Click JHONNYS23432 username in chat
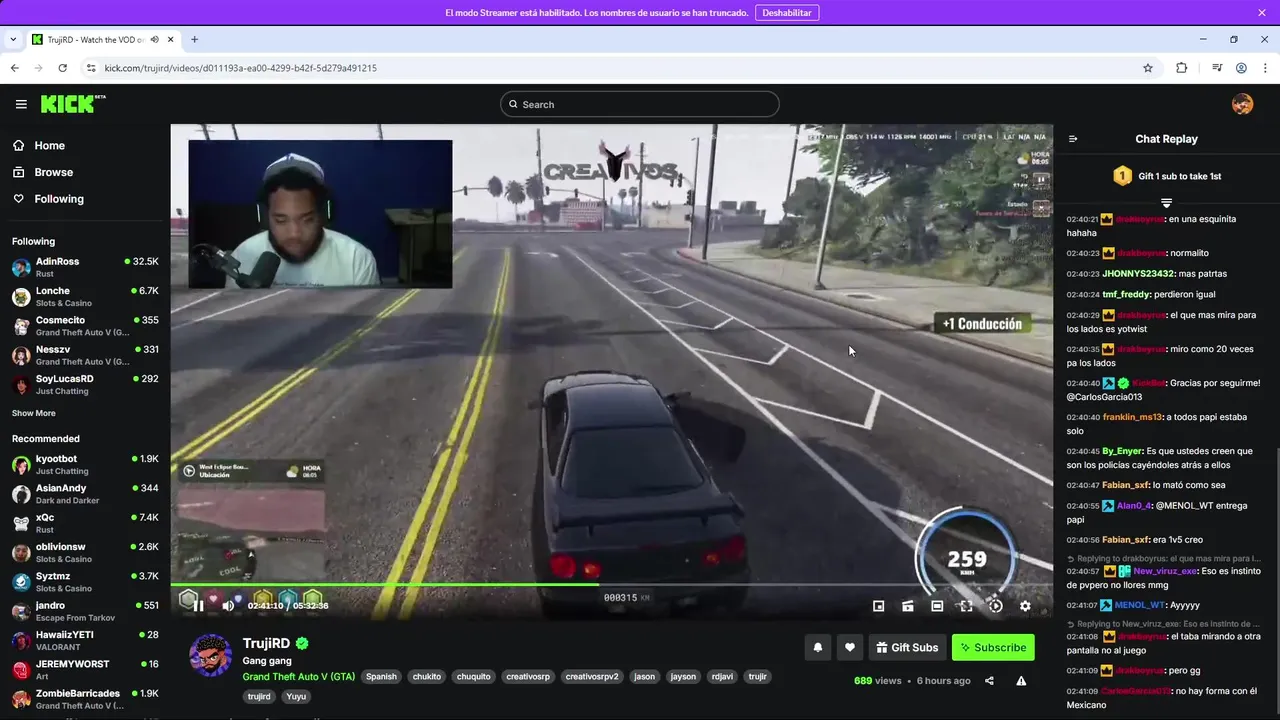Viewport: 1280px width, 720px height. [1138, 274]
